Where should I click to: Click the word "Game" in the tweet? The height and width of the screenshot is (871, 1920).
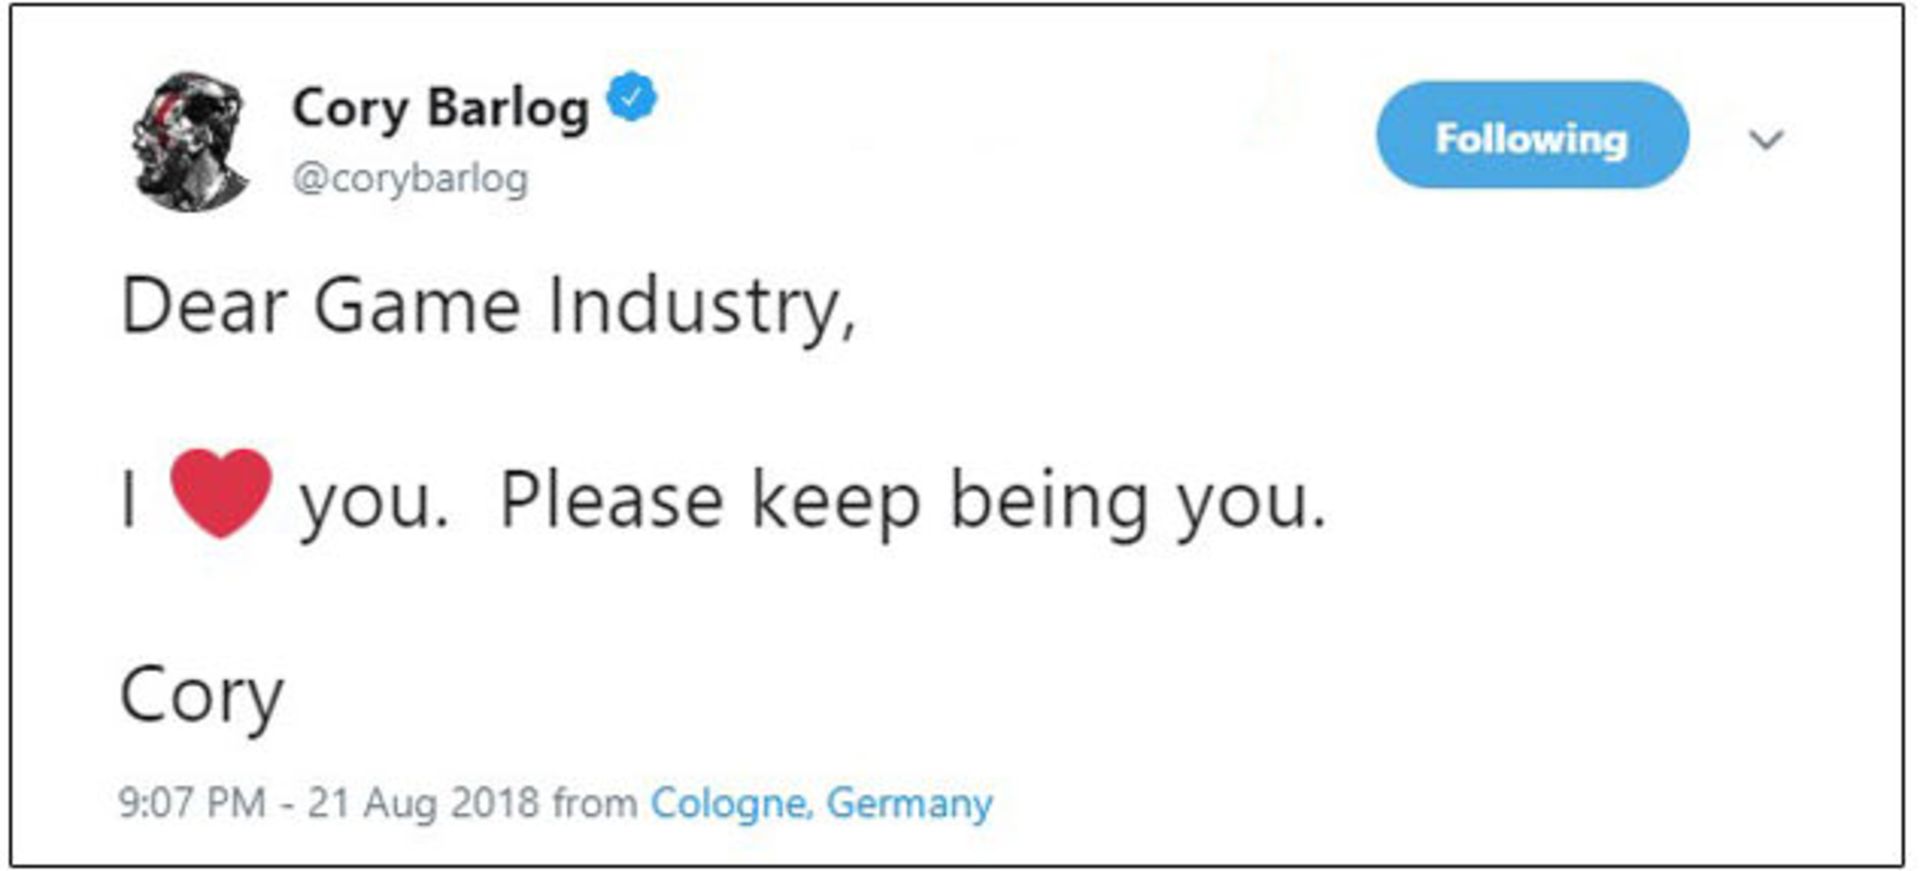pos(417,305)
